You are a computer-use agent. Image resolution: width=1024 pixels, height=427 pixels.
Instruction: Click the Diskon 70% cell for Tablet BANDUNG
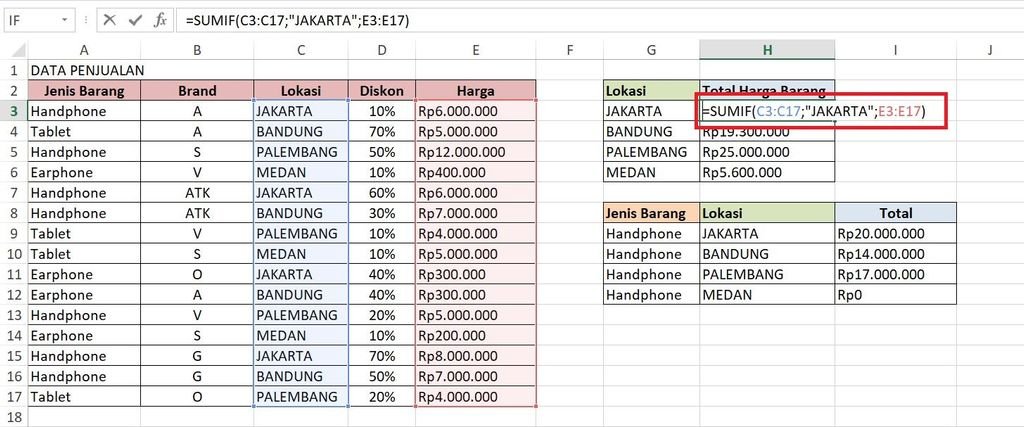tap(381, 132)
